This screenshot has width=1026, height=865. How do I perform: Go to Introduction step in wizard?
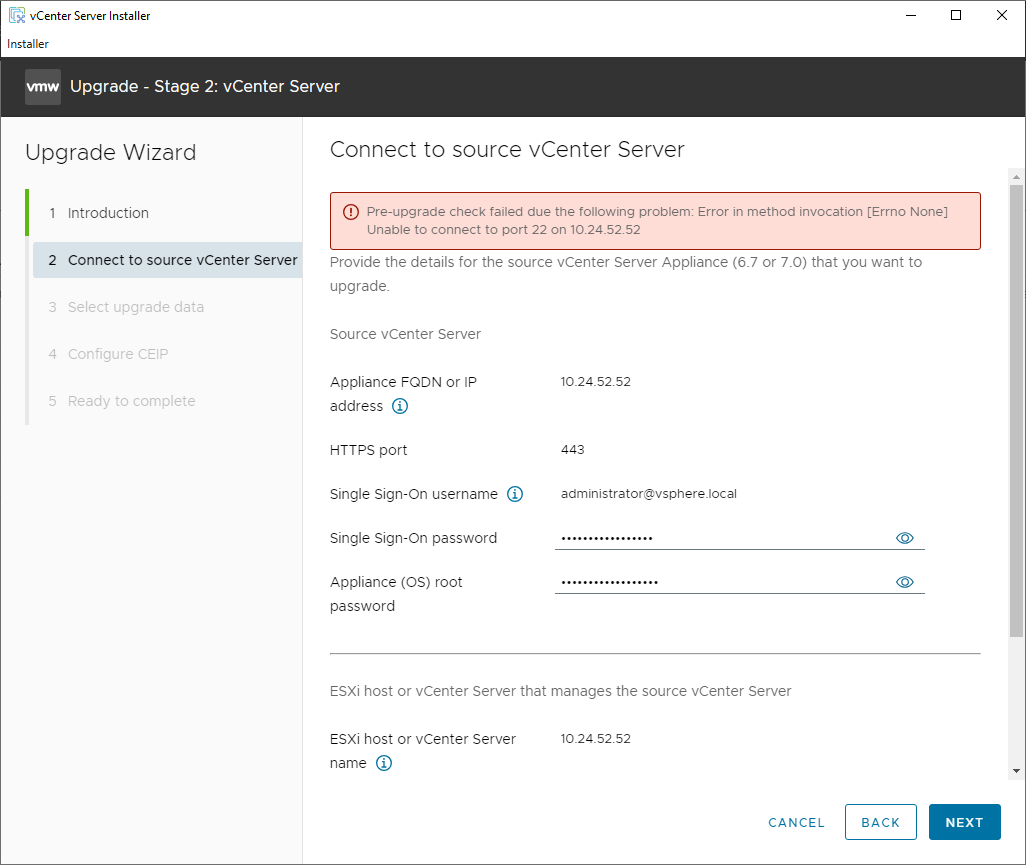point(108,213)
